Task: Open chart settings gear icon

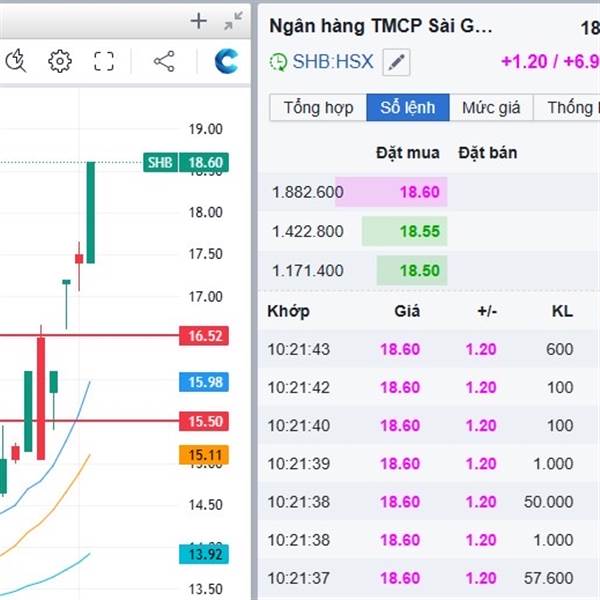Action: tap(60, 61)
